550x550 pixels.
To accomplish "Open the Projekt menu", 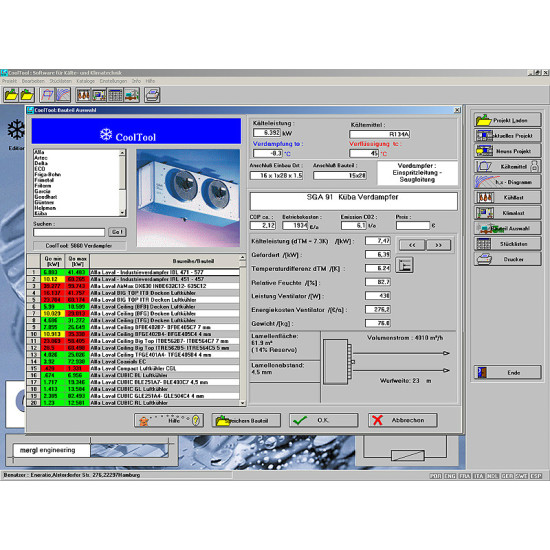I will pos(9,81).
